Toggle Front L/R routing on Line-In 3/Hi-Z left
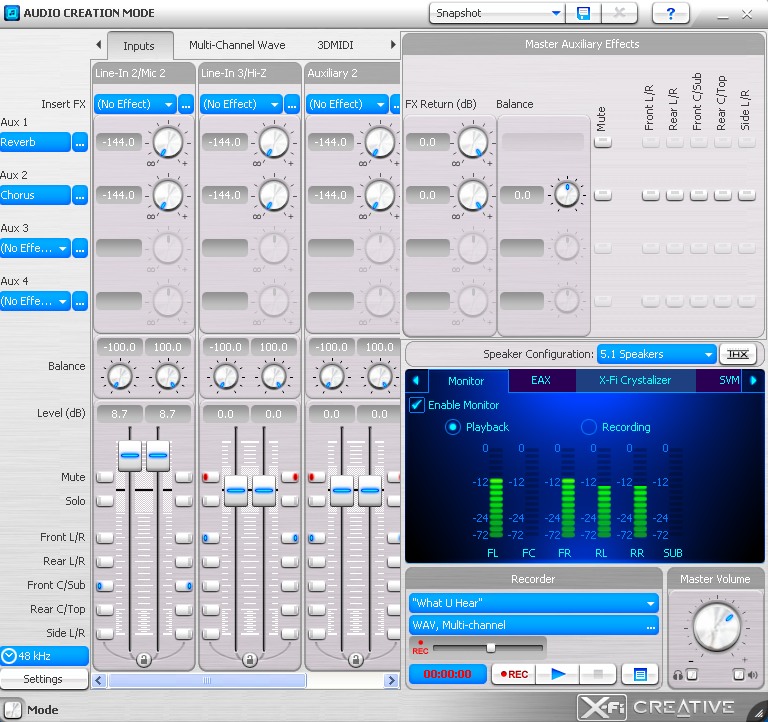Viewport: 768px width, 722px height. coord(211,538)
